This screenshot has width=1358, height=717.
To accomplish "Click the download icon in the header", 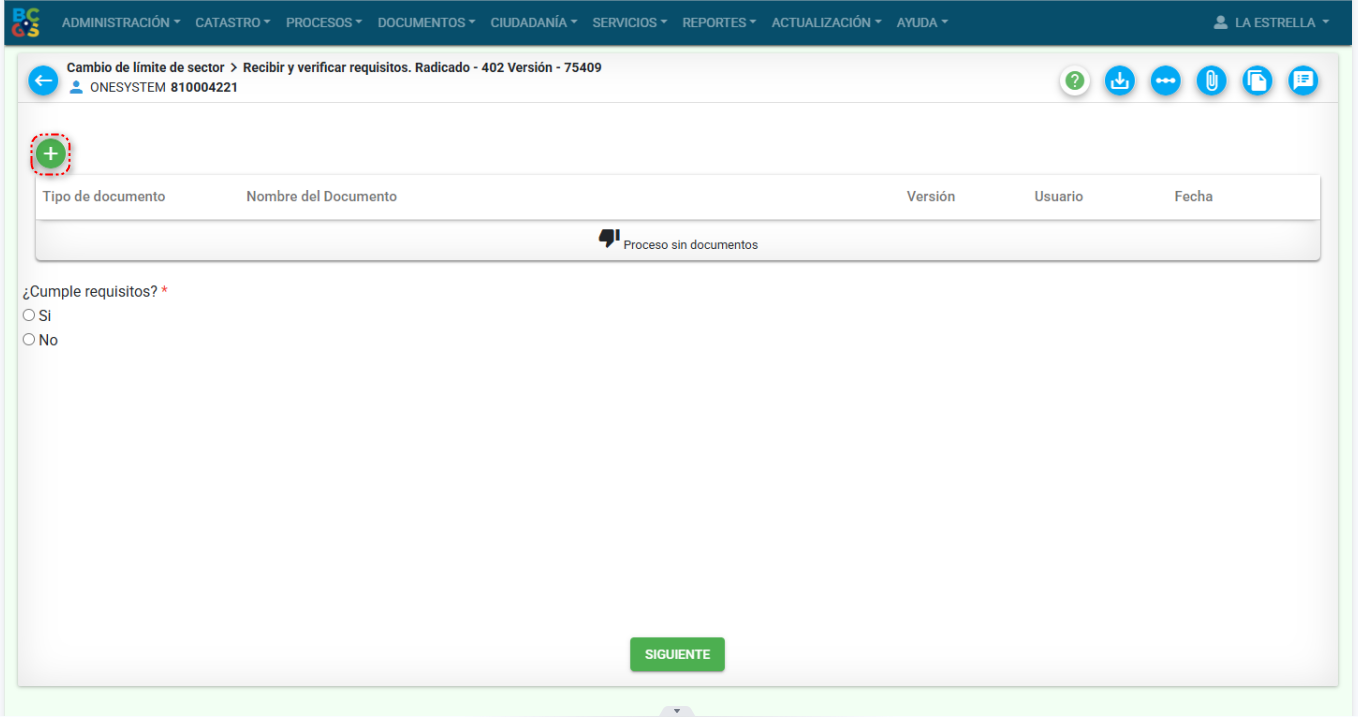I will [1120, 81].
